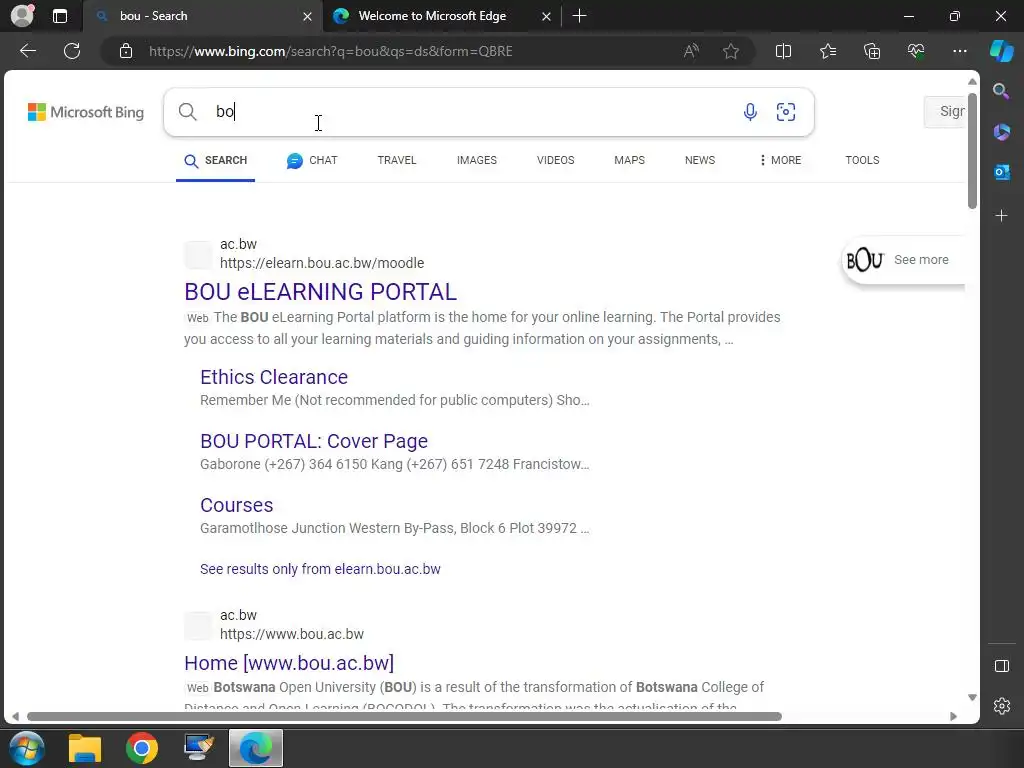The height and width of the screenshot is (768, 1024).
Task: Go back using the back arrow
Action: coord(27,51)
